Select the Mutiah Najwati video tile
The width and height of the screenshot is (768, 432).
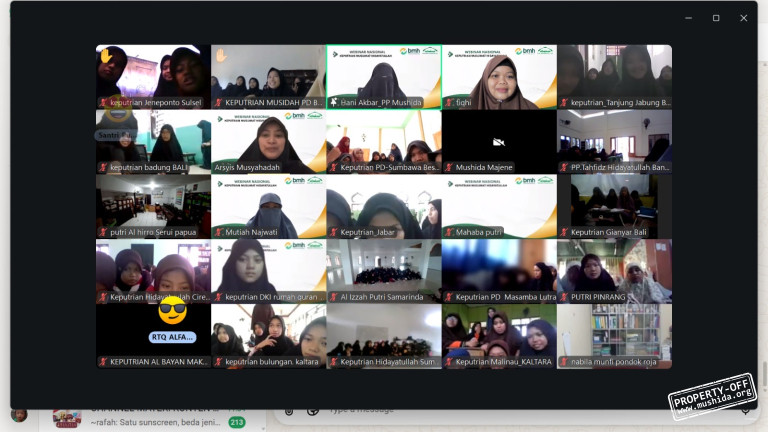click(x=268, y=206)
